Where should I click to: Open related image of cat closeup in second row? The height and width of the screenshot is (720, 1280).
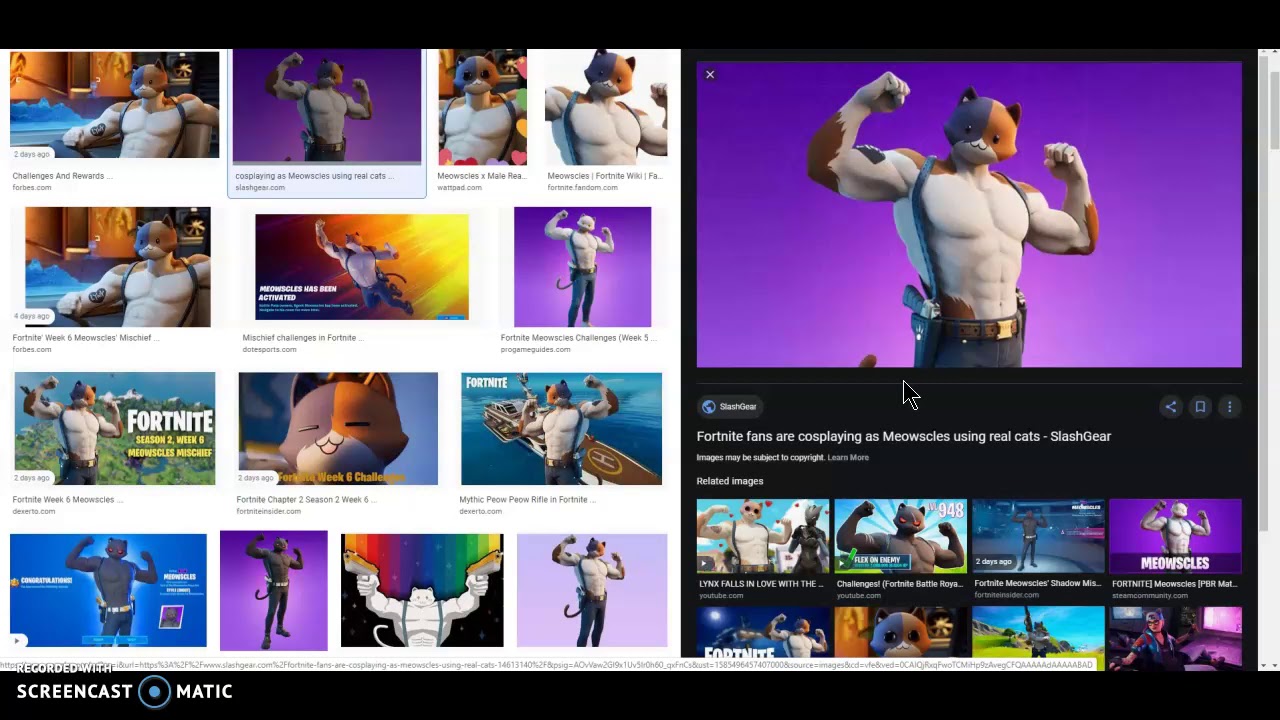pos(900,632)
